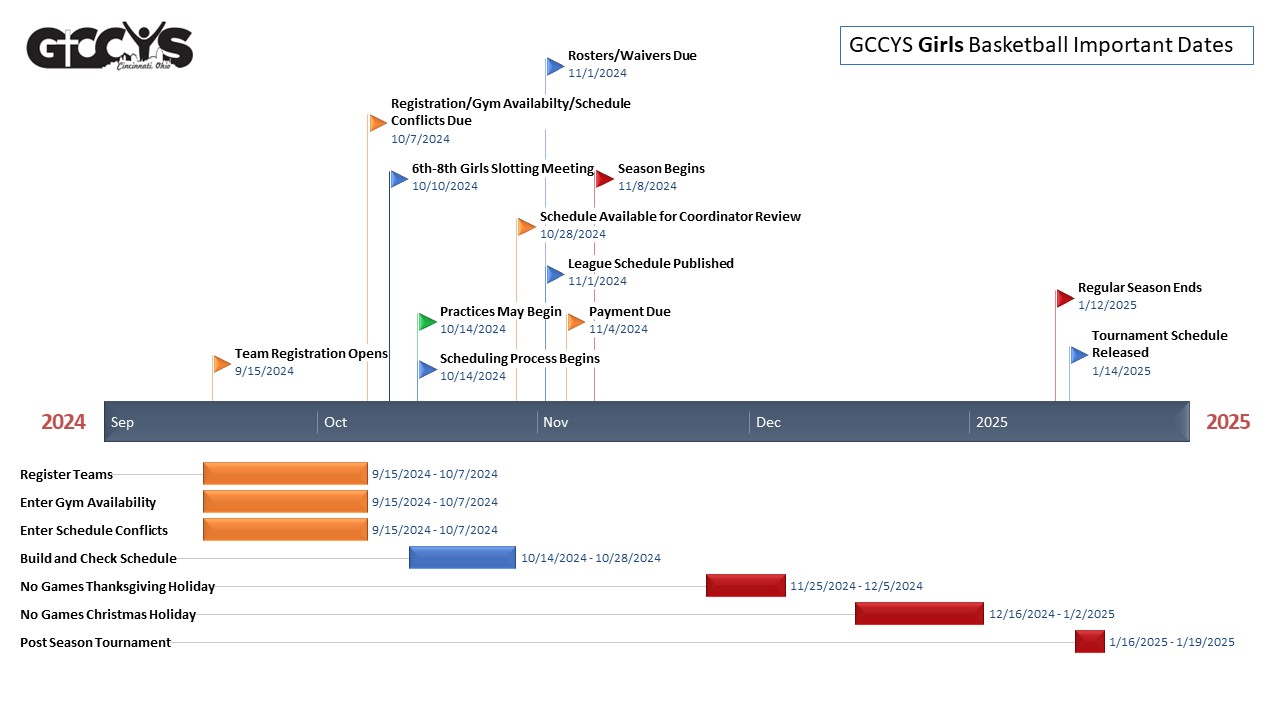The width and height of the screenshot is (1280, 720).
Task: Click the Tournament Schedule Released flag
Action: coord(1079,355)
